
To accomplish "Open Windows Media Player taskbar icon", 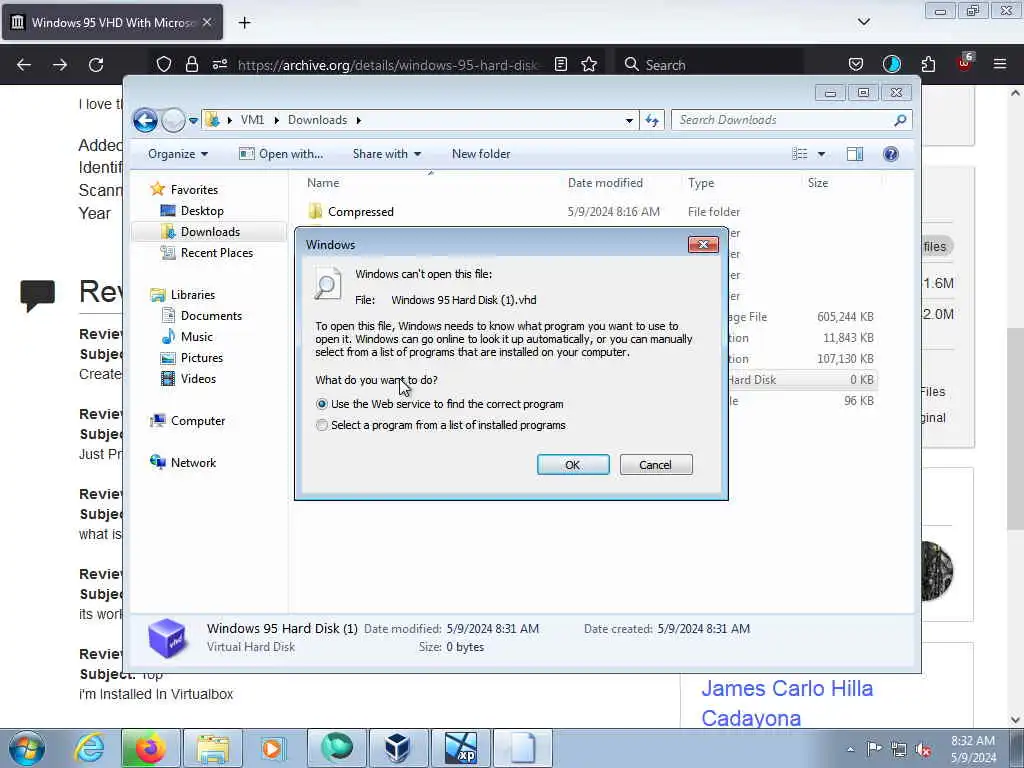I will (x=273, y=748).
